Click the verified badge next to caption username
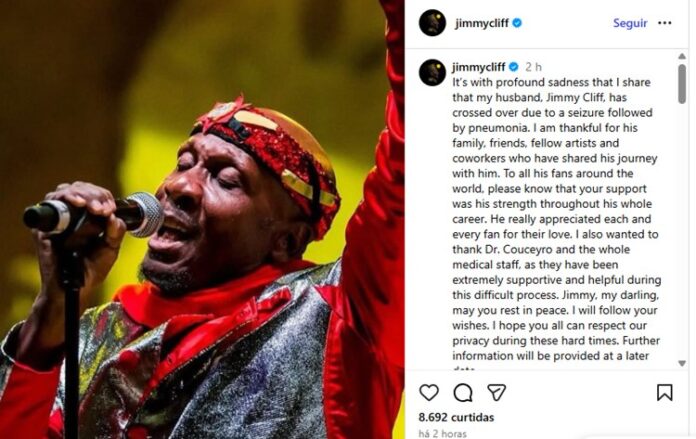 coord(514,67)
